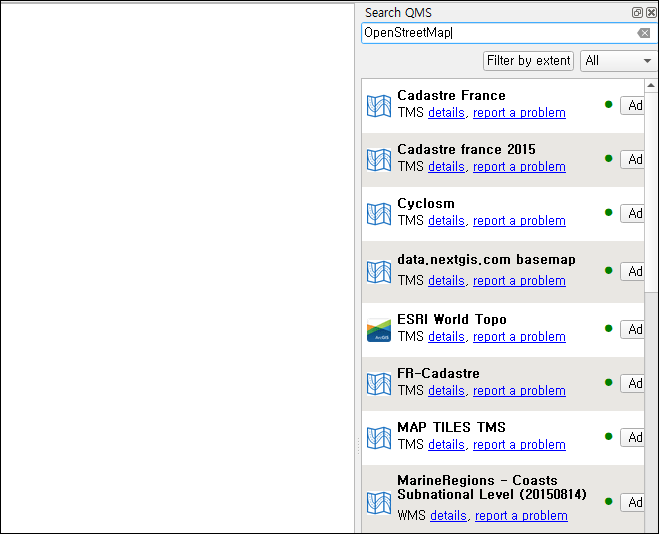
Task: Click the data.nextgis.com basemap icon
Action: click(379, 272)
